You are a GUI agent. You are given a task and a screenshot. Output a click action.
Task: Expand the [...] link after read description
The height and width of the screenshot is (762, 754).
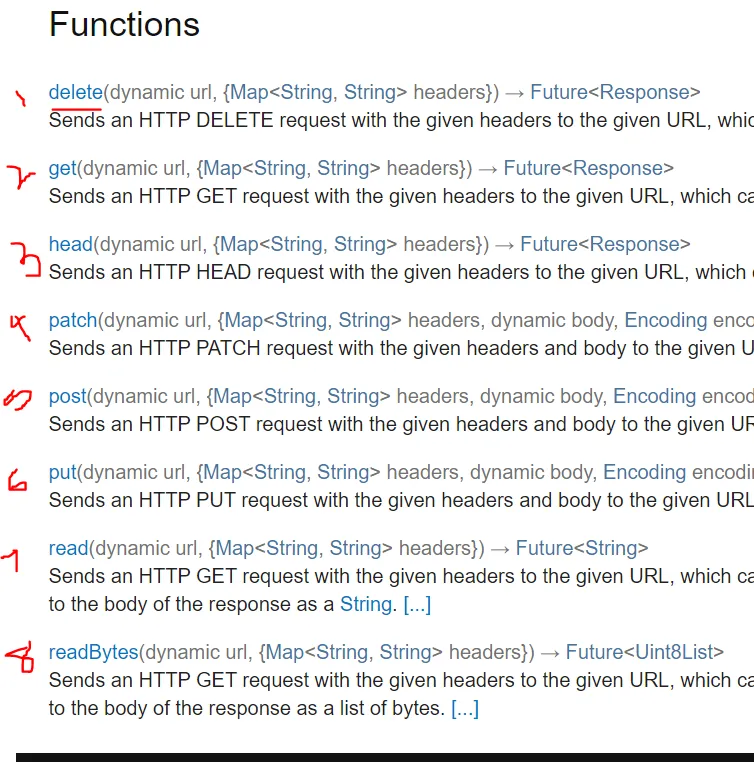[417, 605]
